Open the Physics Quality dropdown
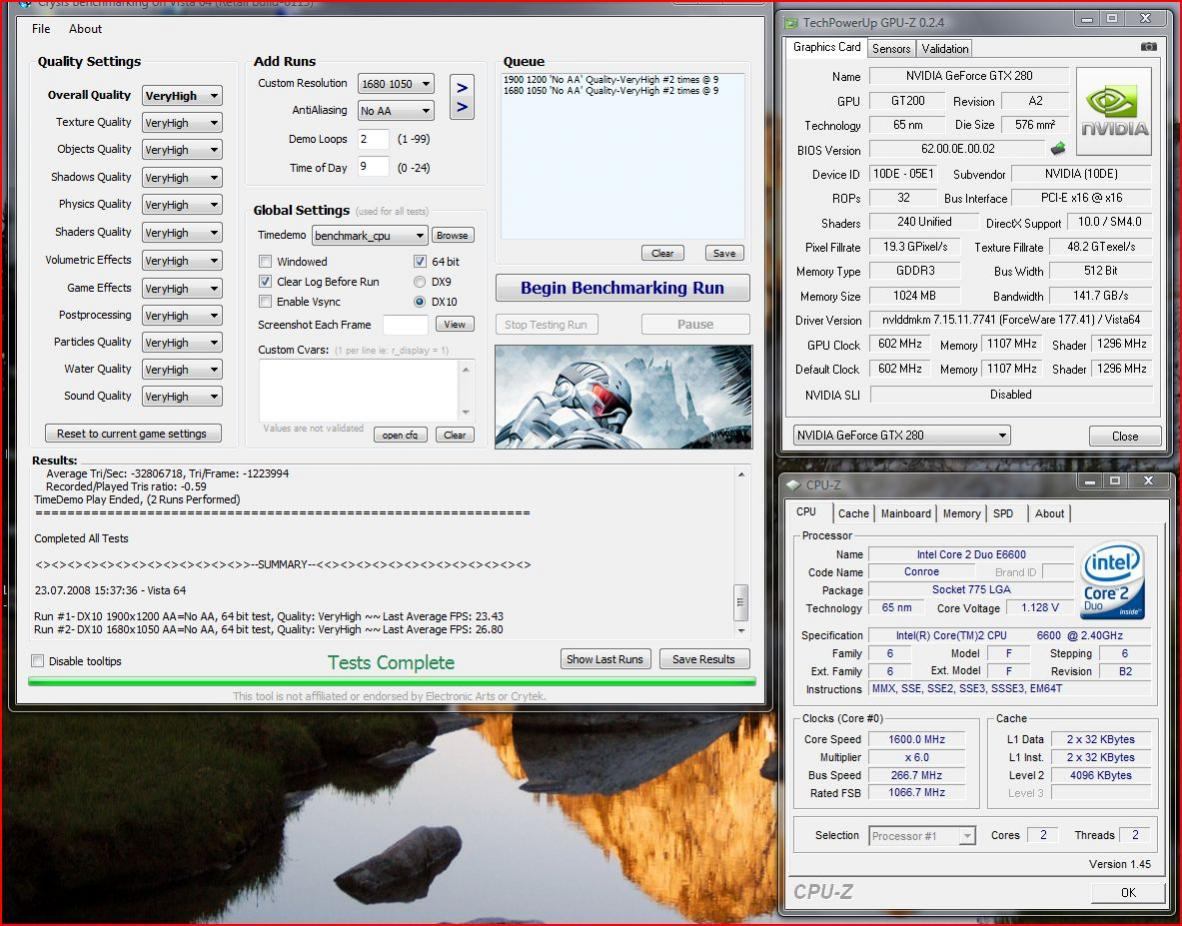Screen dimensions: 1182x926 click(x=182, y=205)
